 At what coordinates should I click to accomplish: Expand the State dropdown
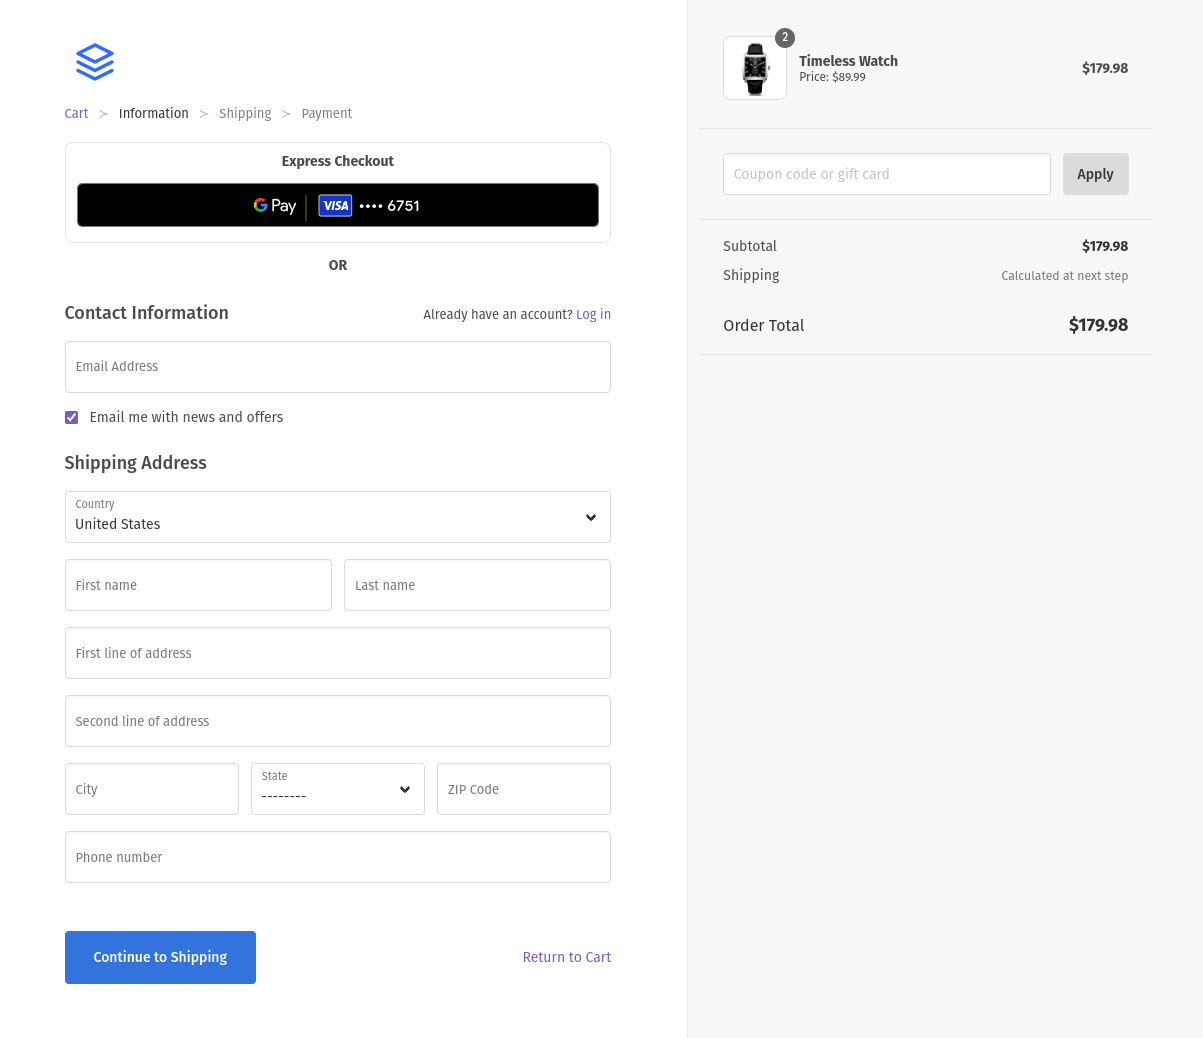coord(337,789)
